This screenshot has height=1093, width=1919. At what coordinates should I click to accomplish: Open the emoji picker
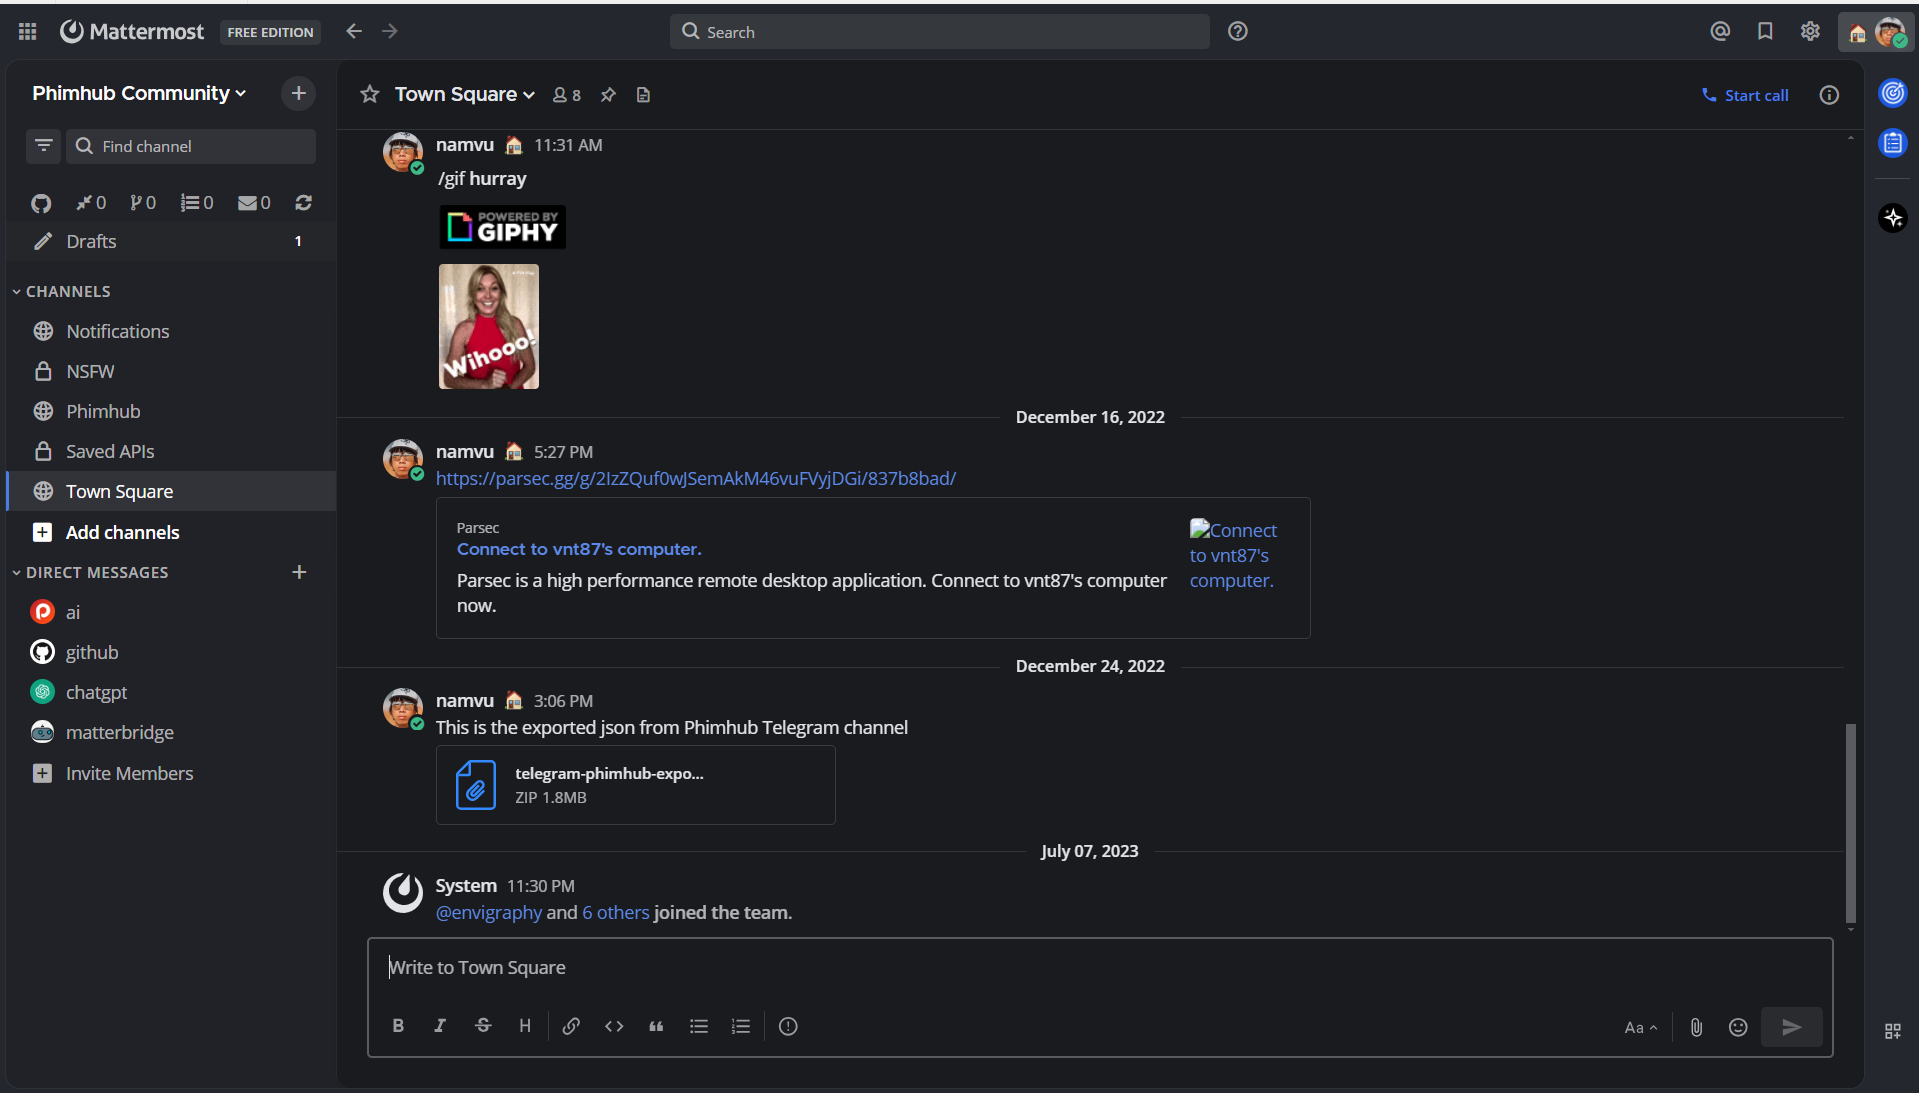coord(1738,1027)
